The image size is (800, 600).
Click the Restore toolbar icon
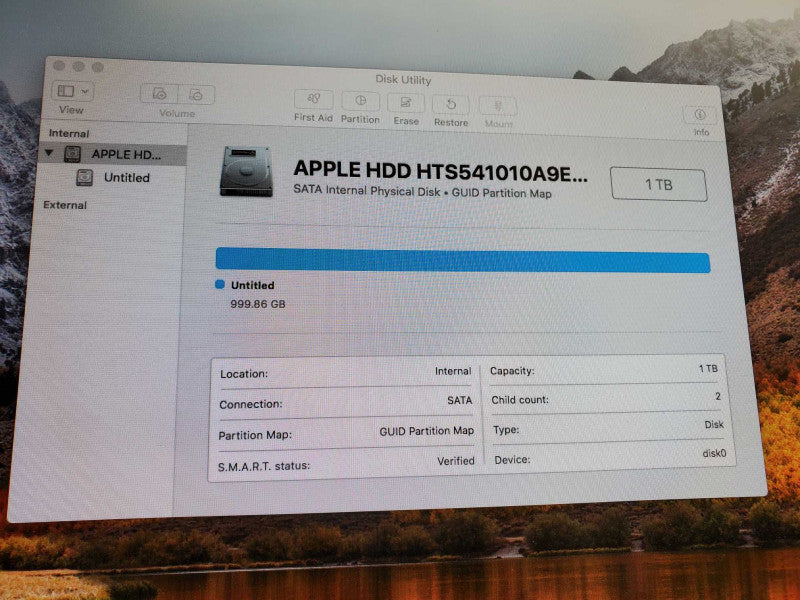(x=451, y=105)
